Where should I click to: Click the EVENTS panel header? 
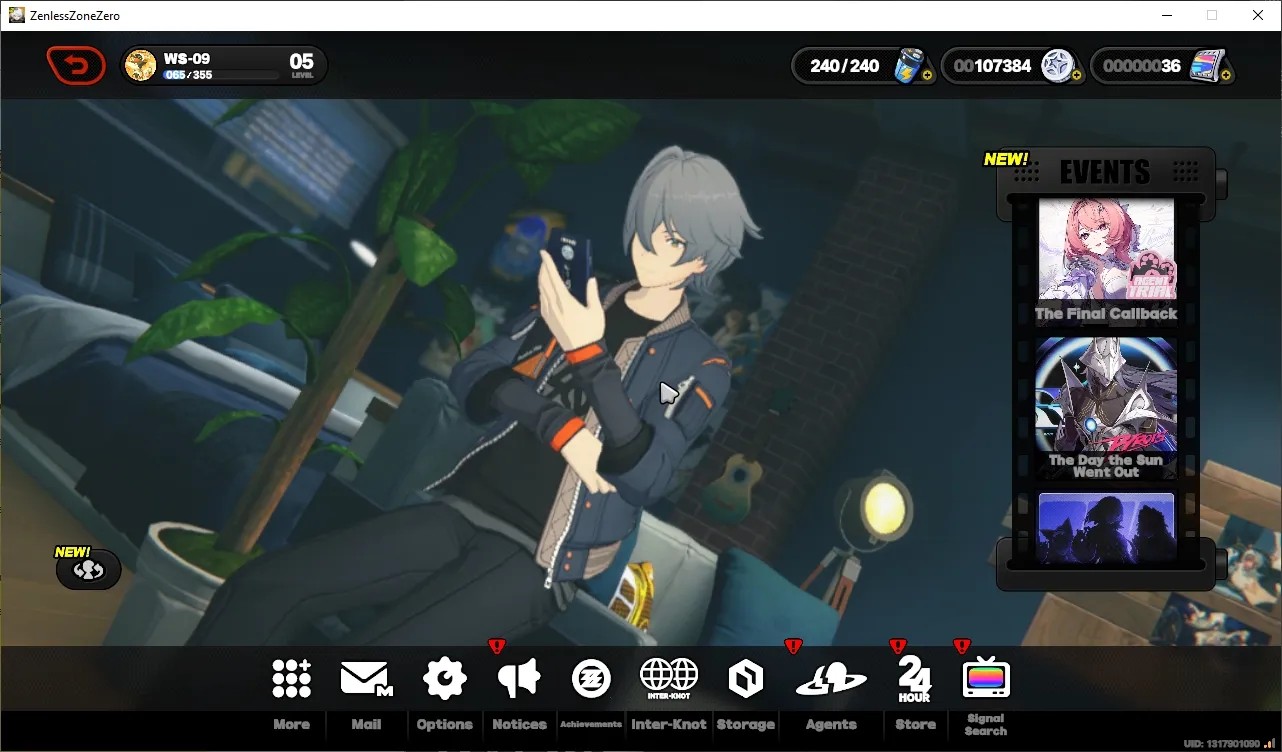pos(1105,171)
